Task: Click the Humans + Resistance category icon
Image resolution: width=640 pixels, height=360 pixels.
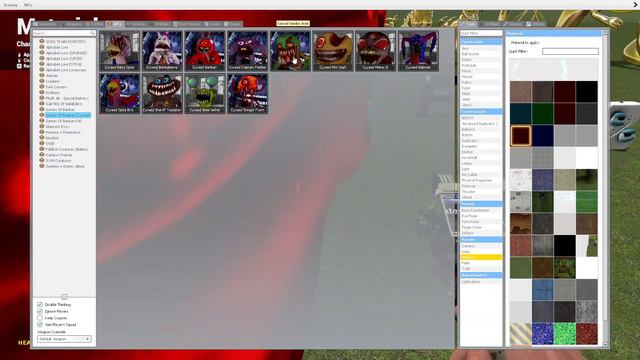Action: 42,132
